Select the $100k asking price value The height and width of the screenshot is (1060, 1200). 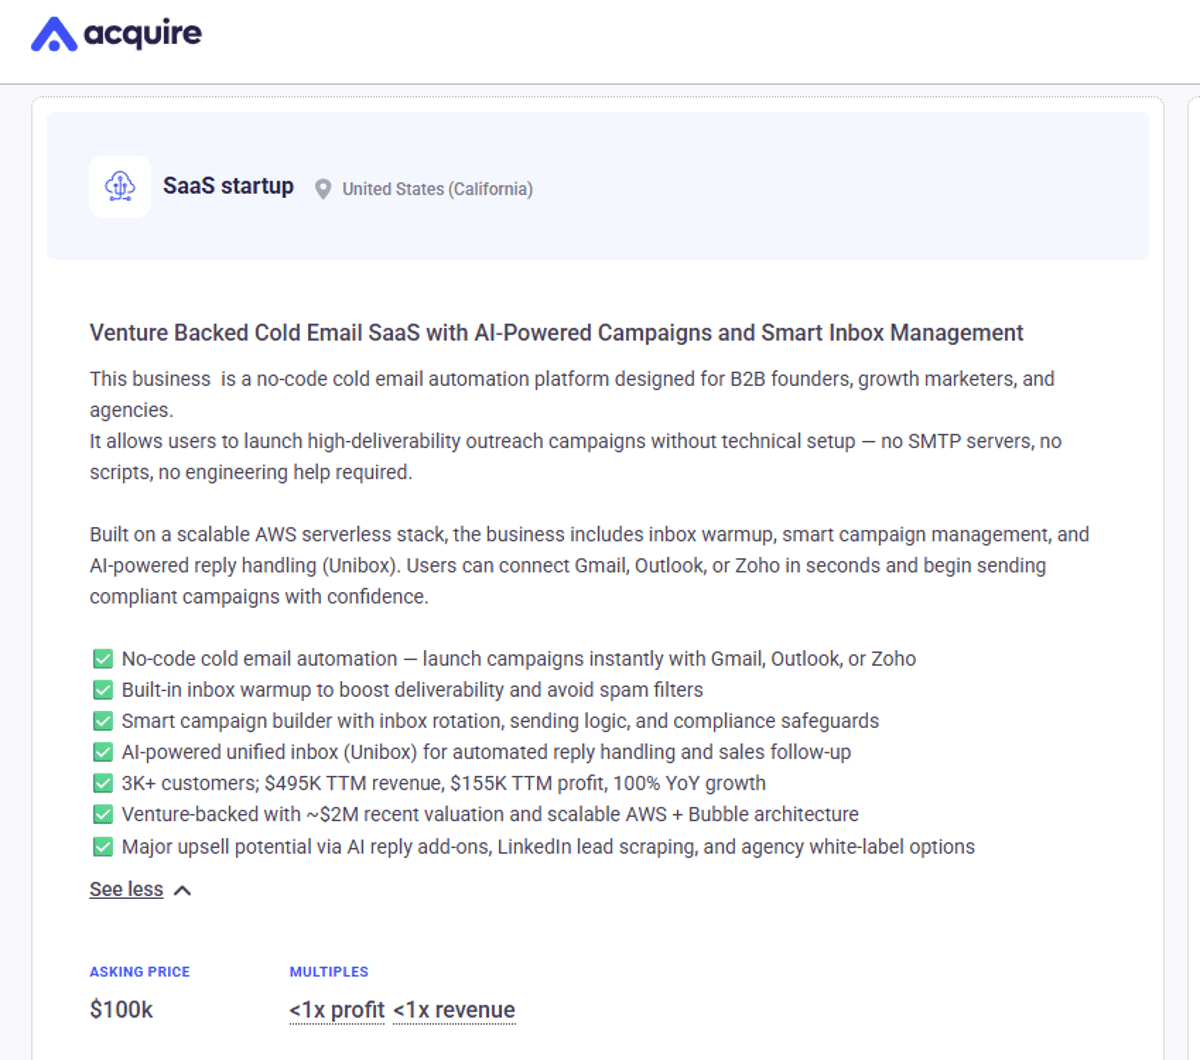pyautogui.click(x=121, y=1009)
